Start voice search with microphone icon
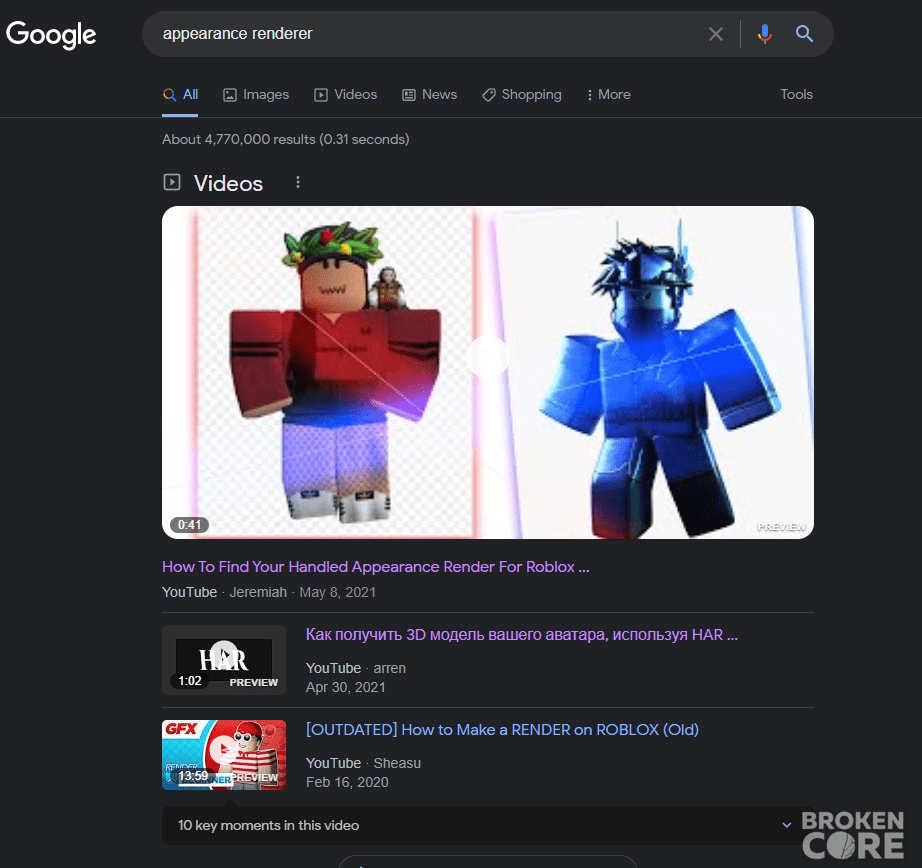922x868 pixels. tap(764, 34)
